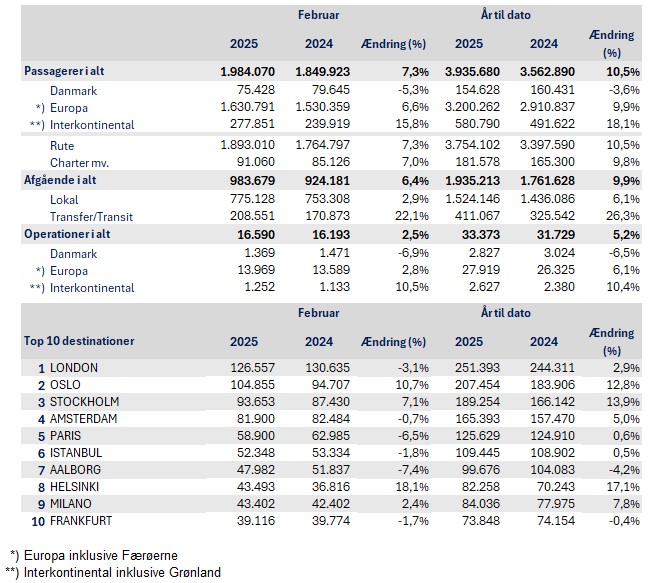Select the "Top 10 destinationer" header cell
This screenshot has height=583, width=655.
(x=78, y=341)
